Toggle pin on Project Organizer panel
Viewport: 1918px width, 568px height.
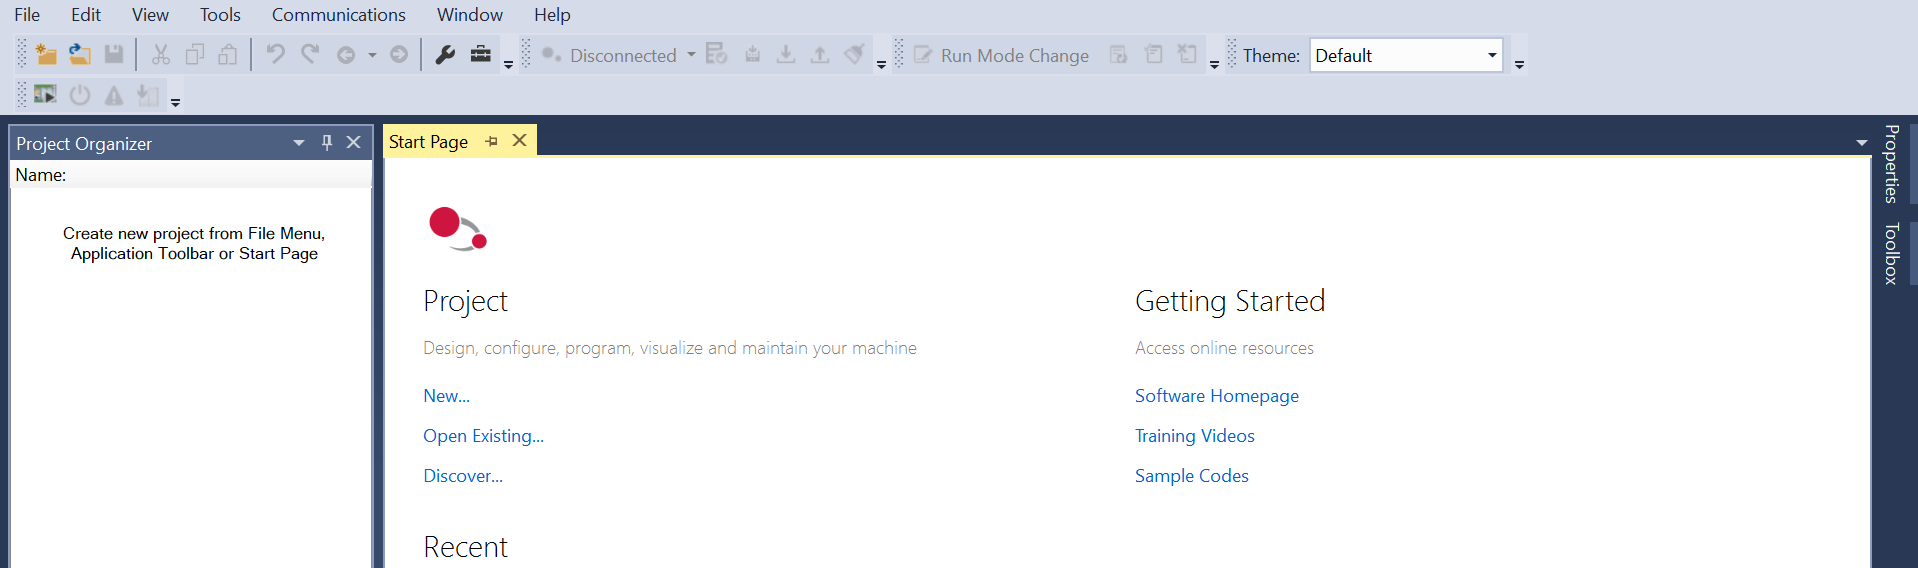point(326,143)
